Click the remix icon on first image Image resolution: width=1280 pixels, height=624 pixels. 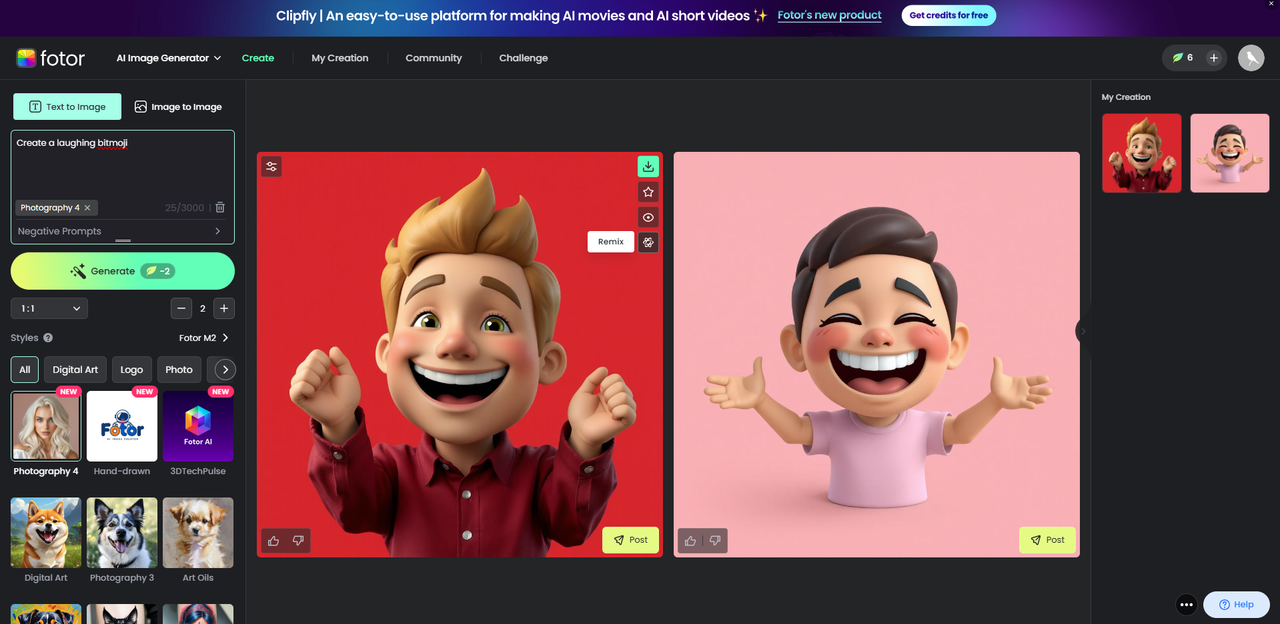[x=648, y=242]
